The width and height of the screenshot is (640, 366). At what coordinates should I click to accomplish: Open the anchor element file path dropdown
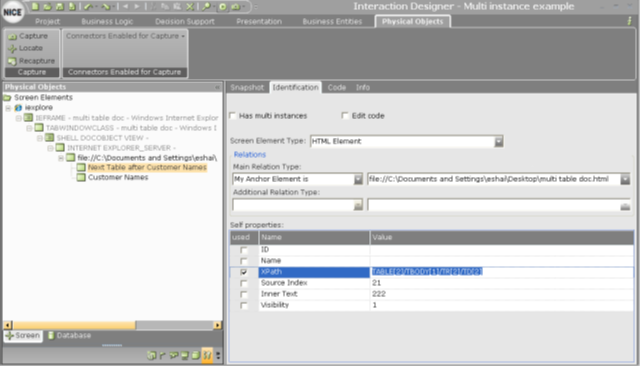coord(625,179)
